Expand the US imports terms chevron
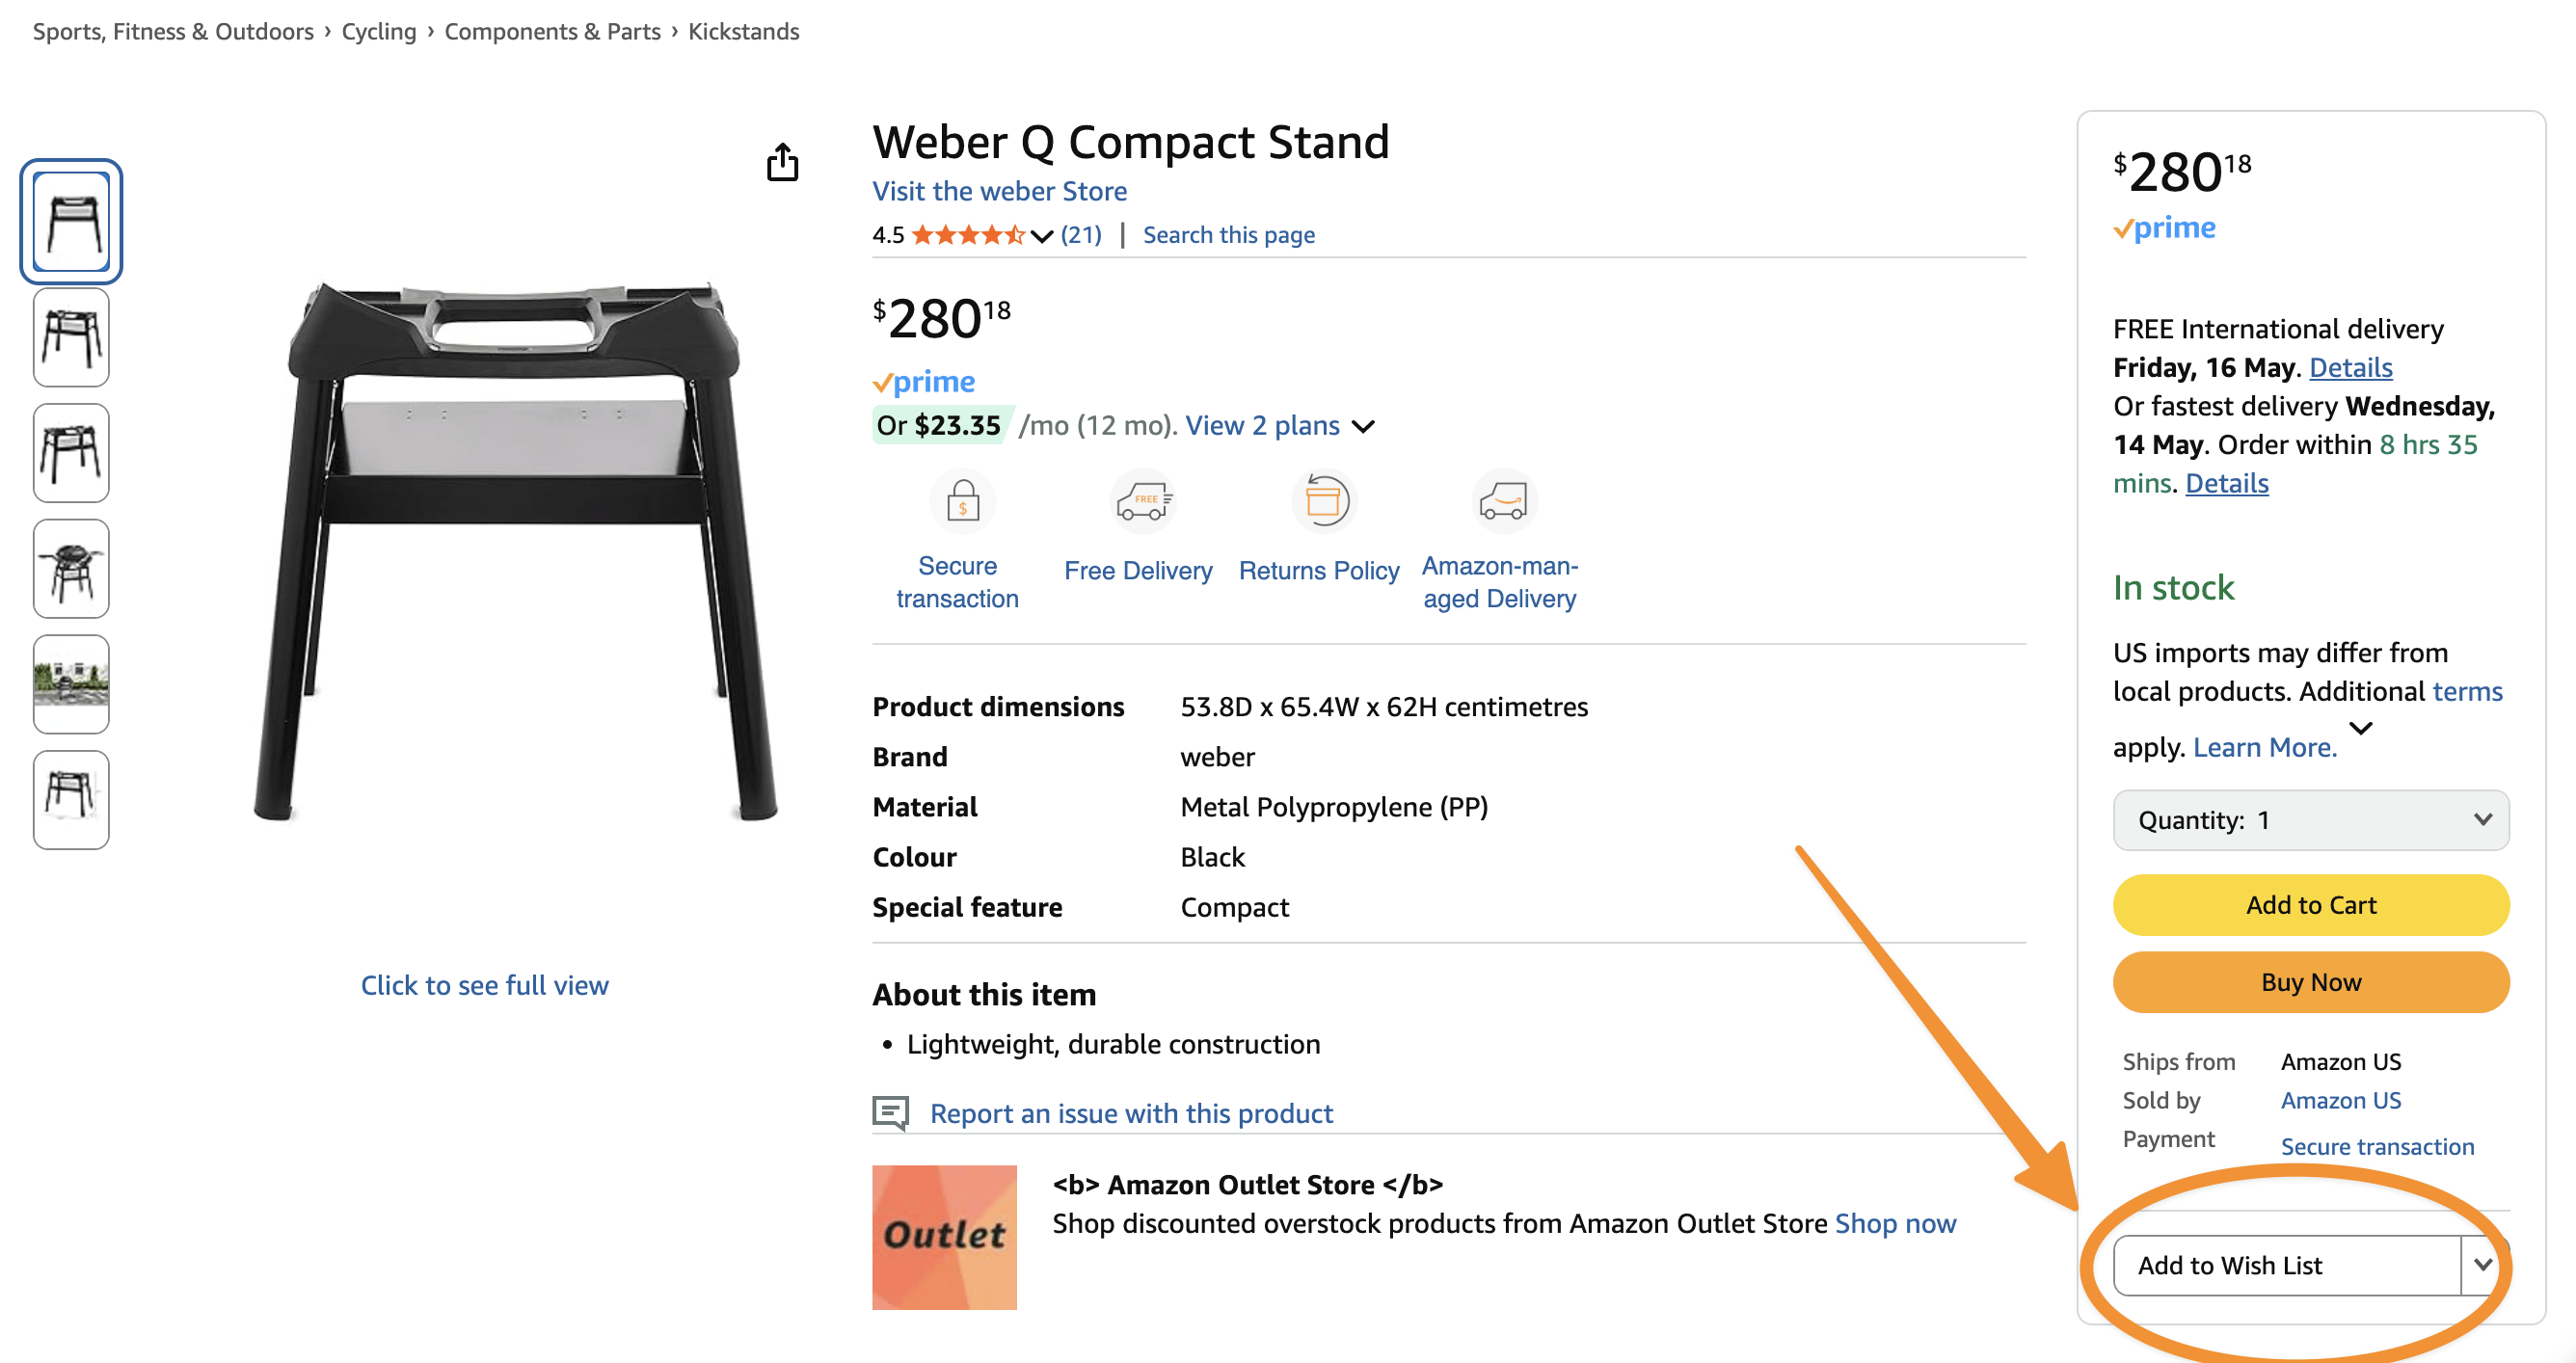The width and height of the screenshot is (2576, 1363). coord(2362,729)
